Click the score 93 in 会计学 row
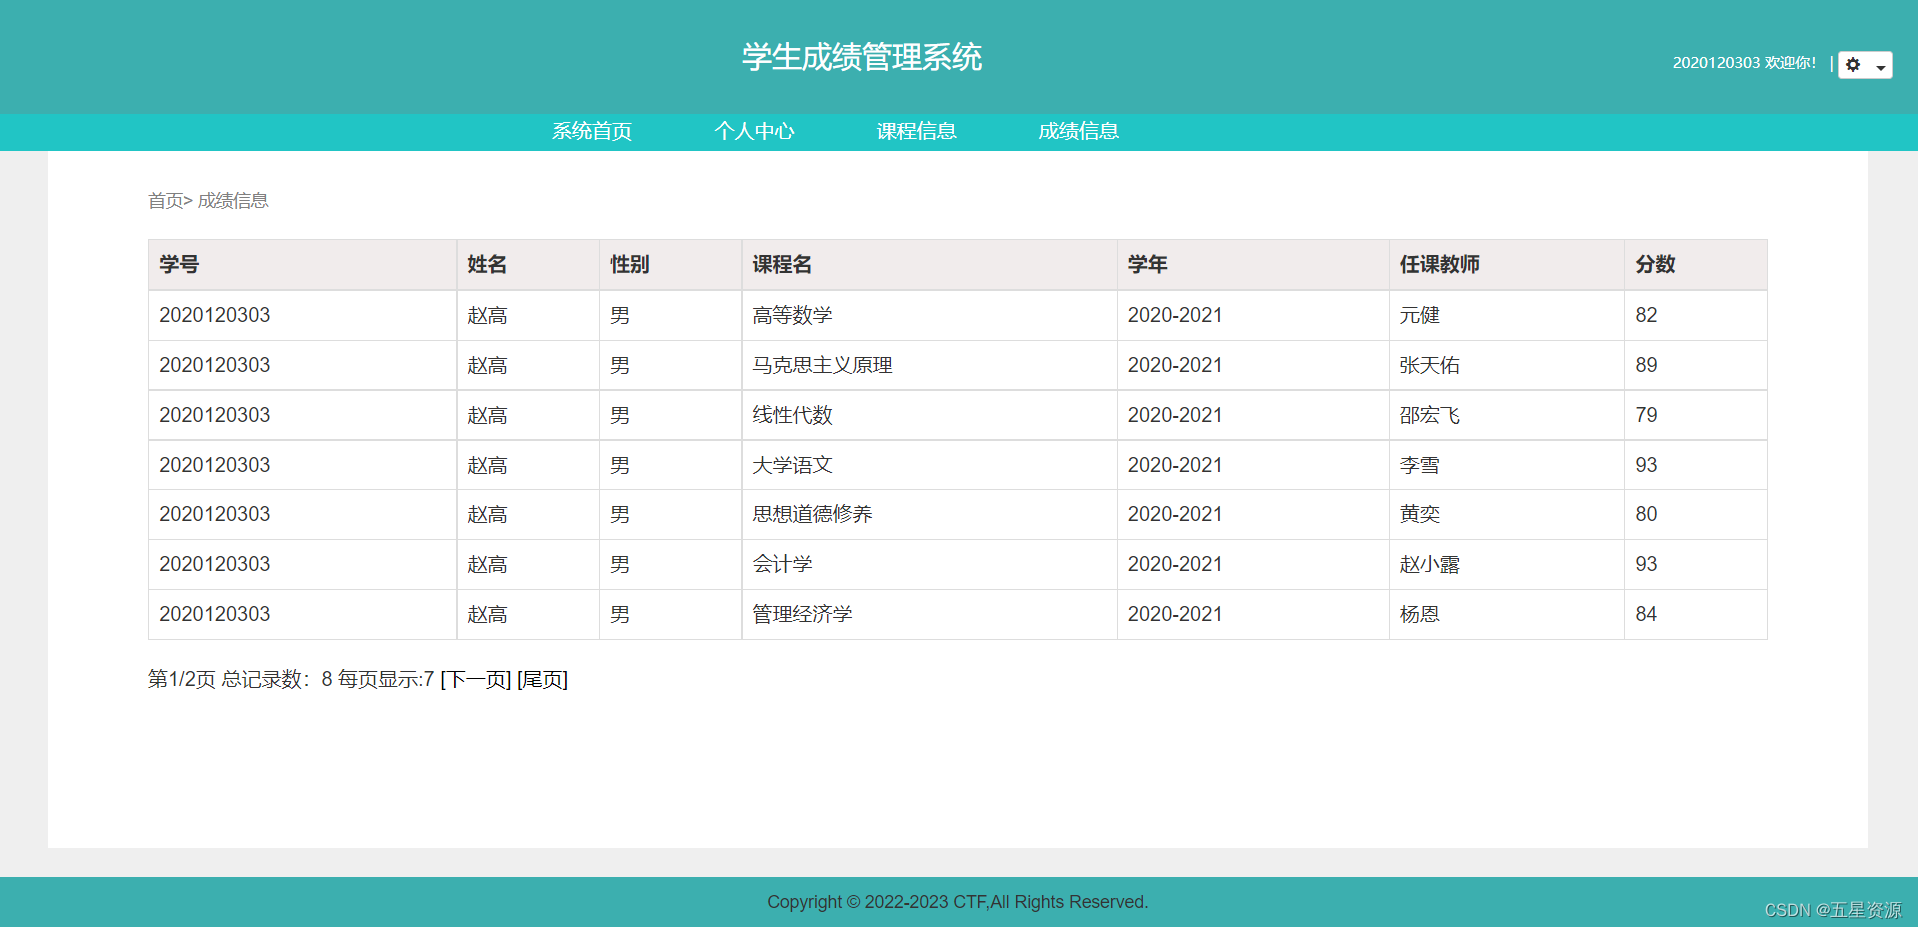1918x929 pixels. click(1646, 565)
